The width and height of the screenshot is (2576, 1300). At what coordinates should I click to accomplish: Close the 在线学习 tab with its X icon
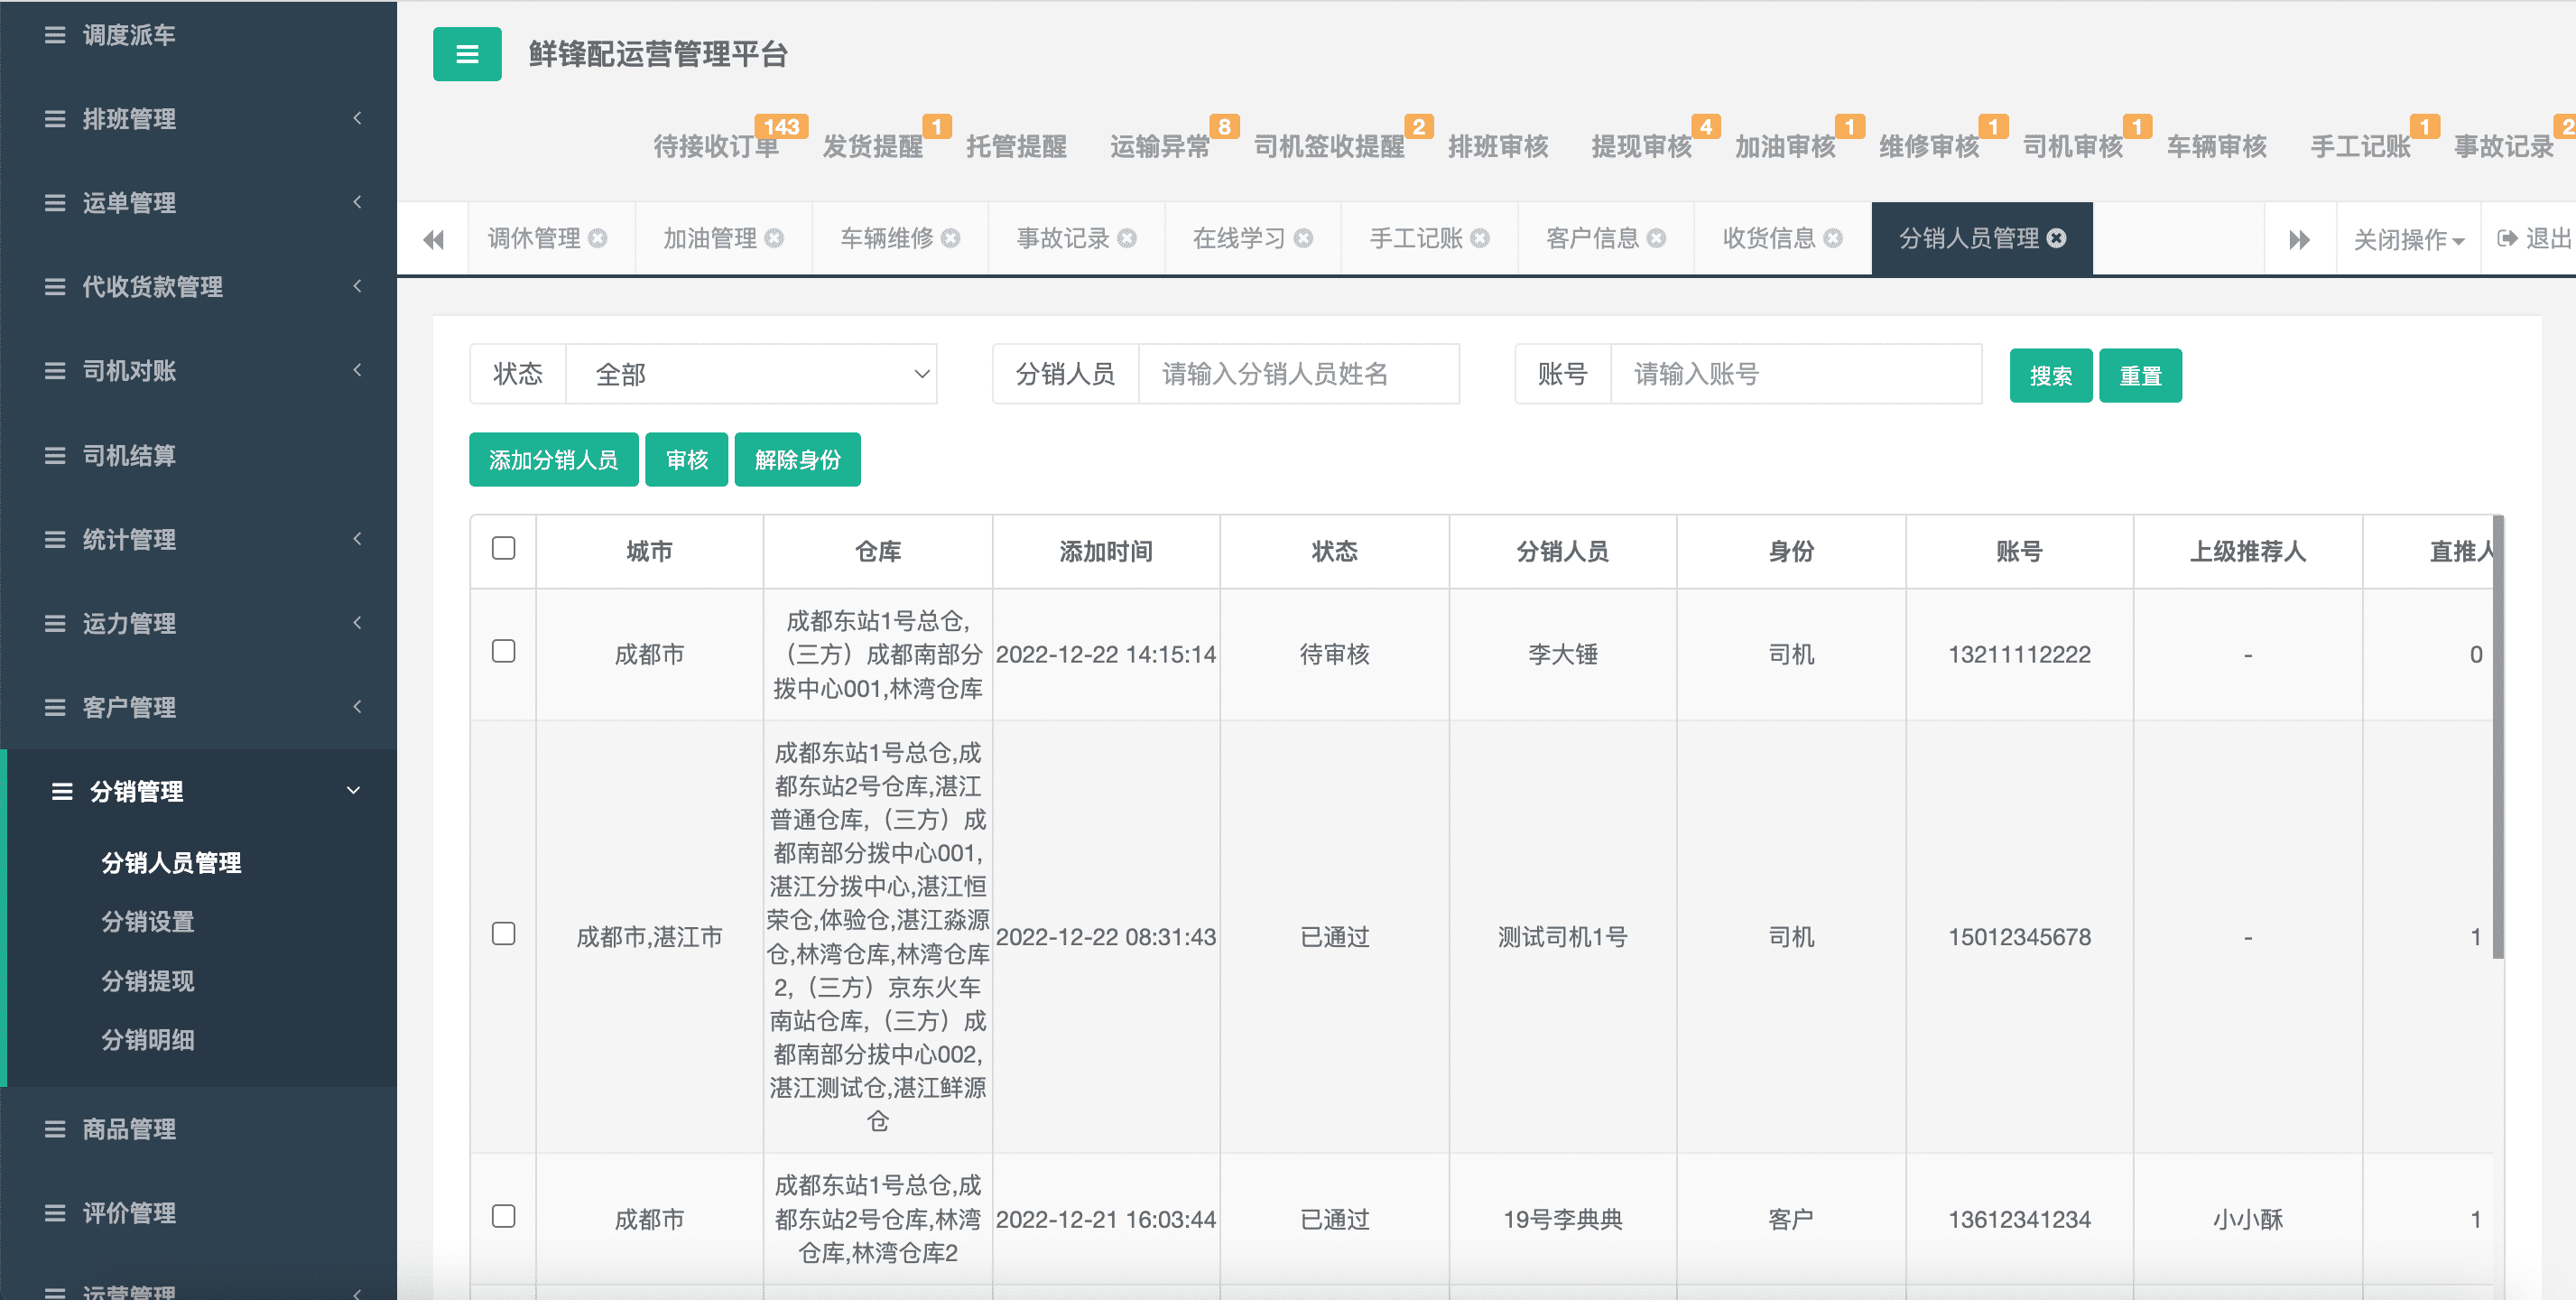click(1303, 238)
